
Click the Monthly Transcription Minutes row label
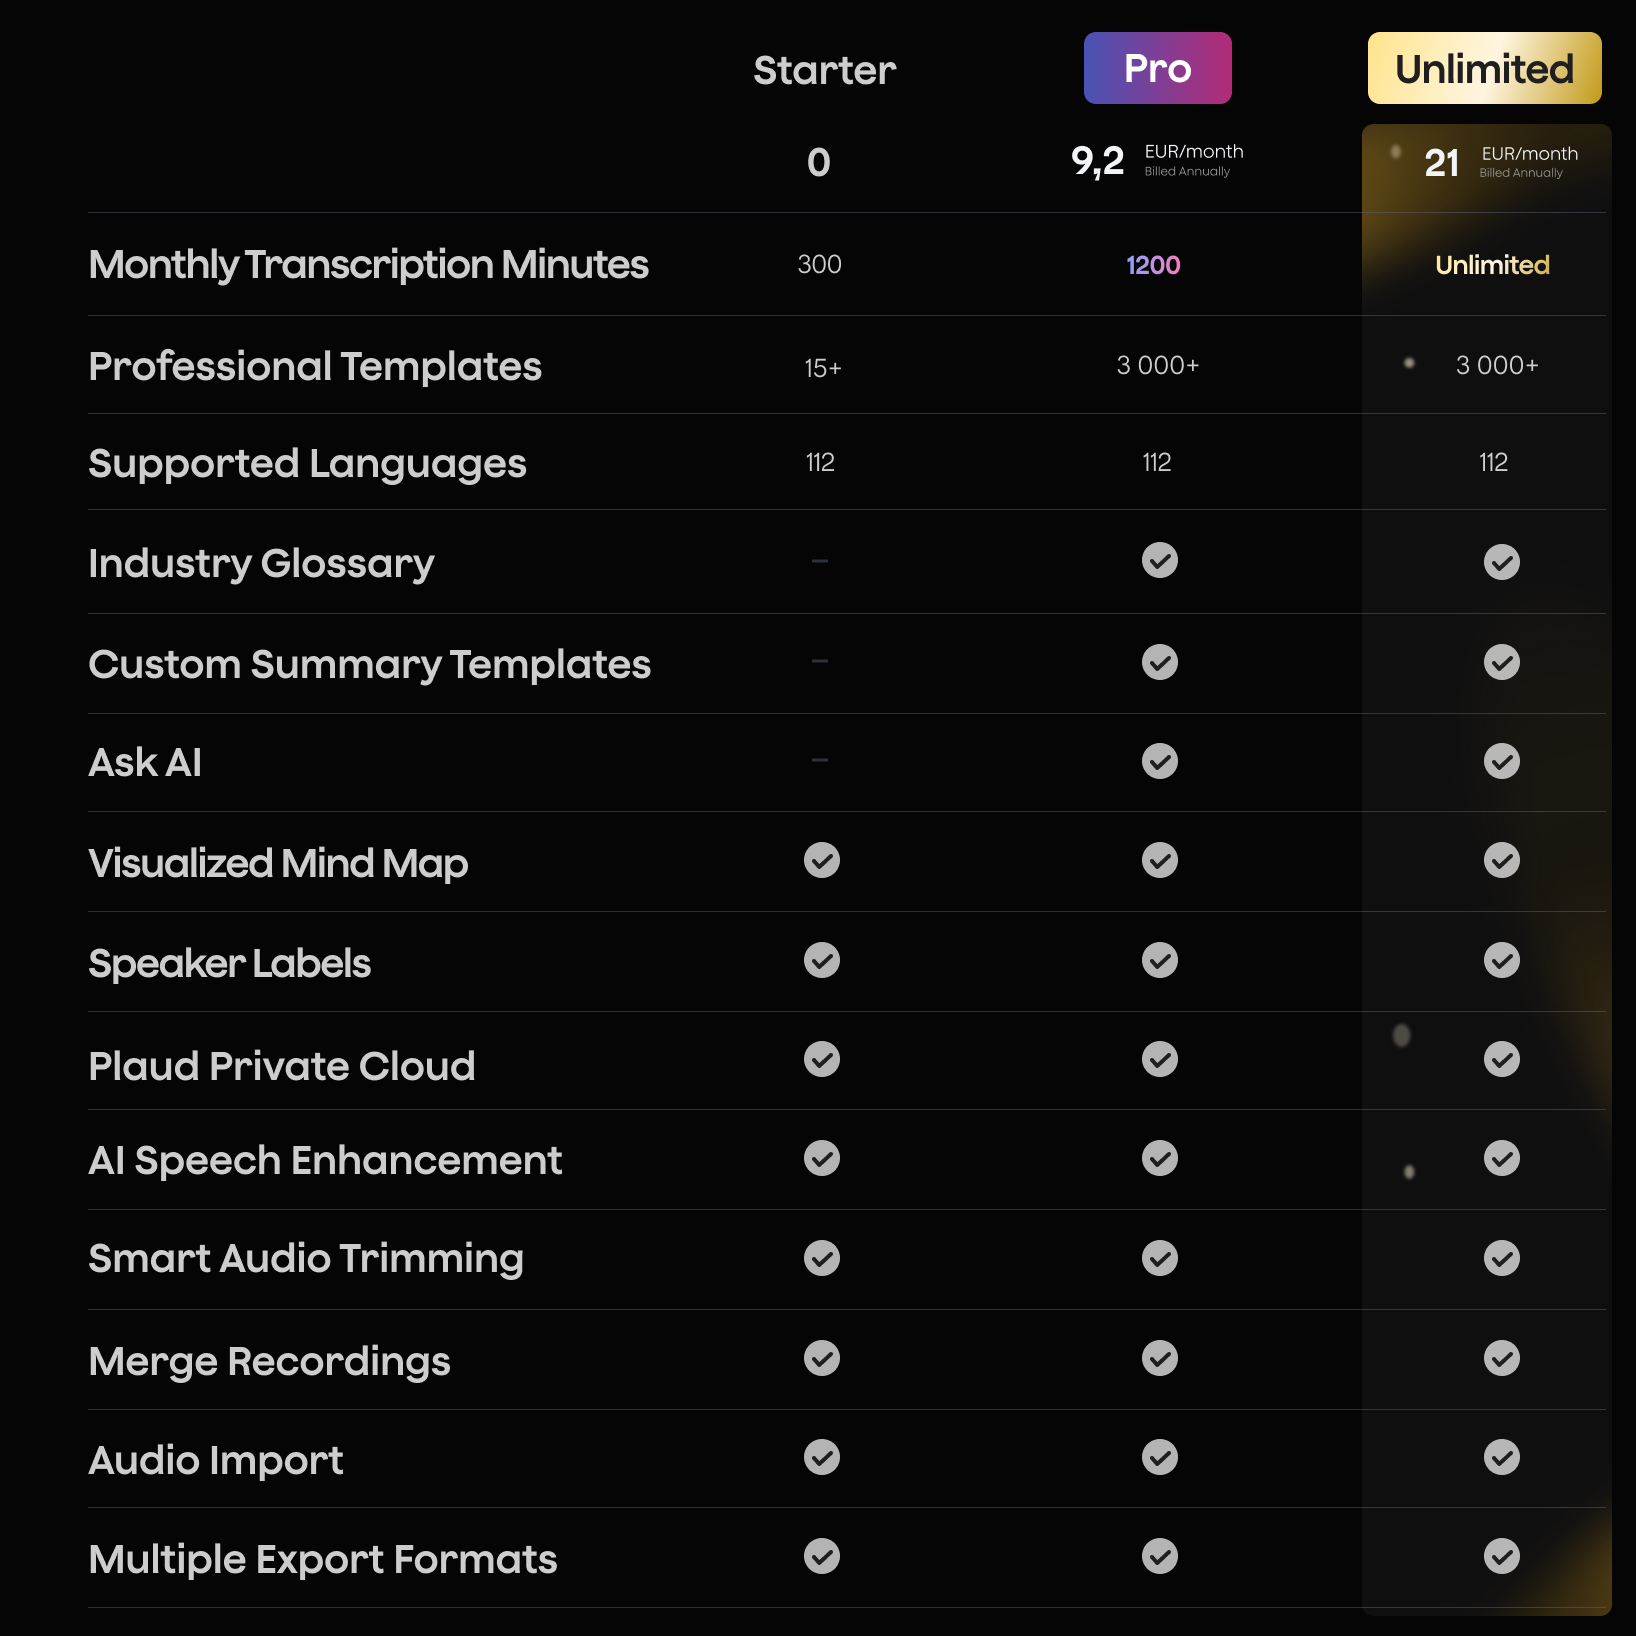[368, 265]
